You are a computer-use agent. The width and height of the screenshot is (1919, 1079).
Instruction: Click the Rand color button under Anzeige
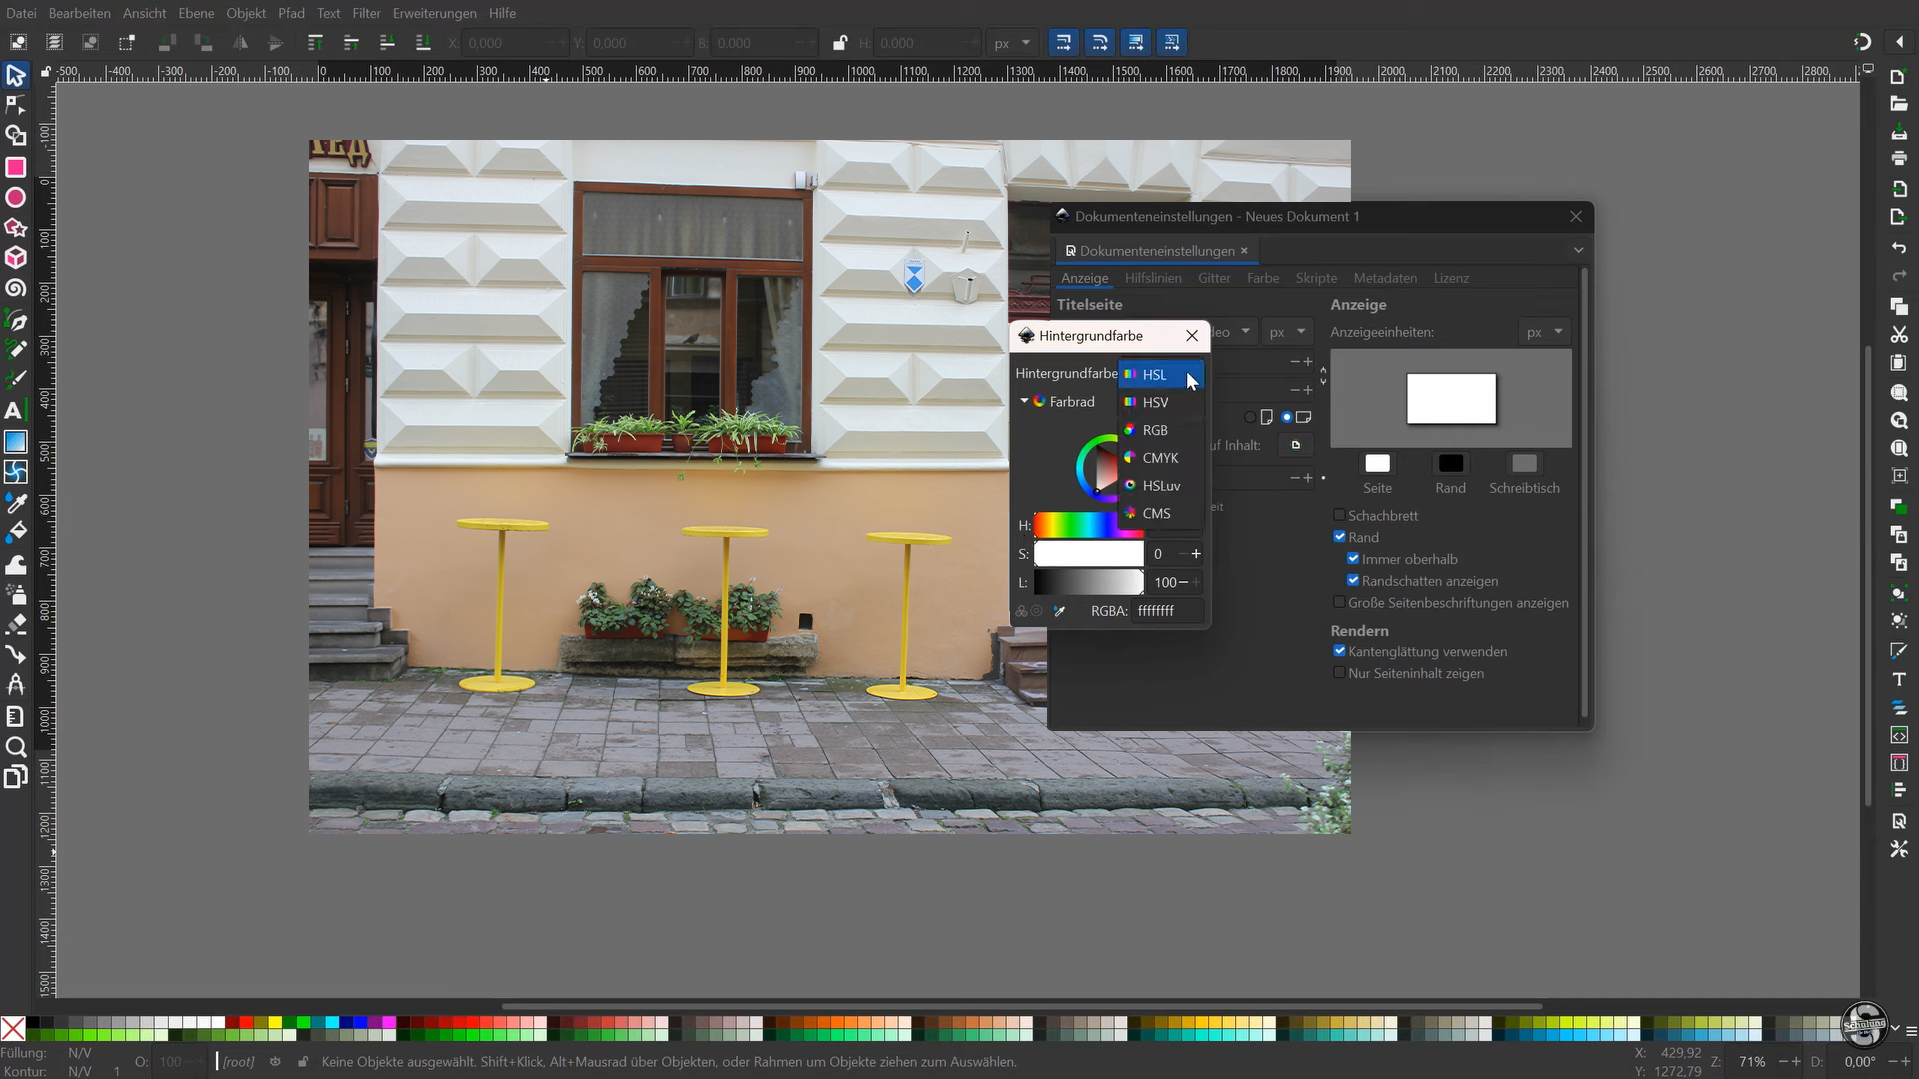pyautogui.click(x=1450, y=462)
